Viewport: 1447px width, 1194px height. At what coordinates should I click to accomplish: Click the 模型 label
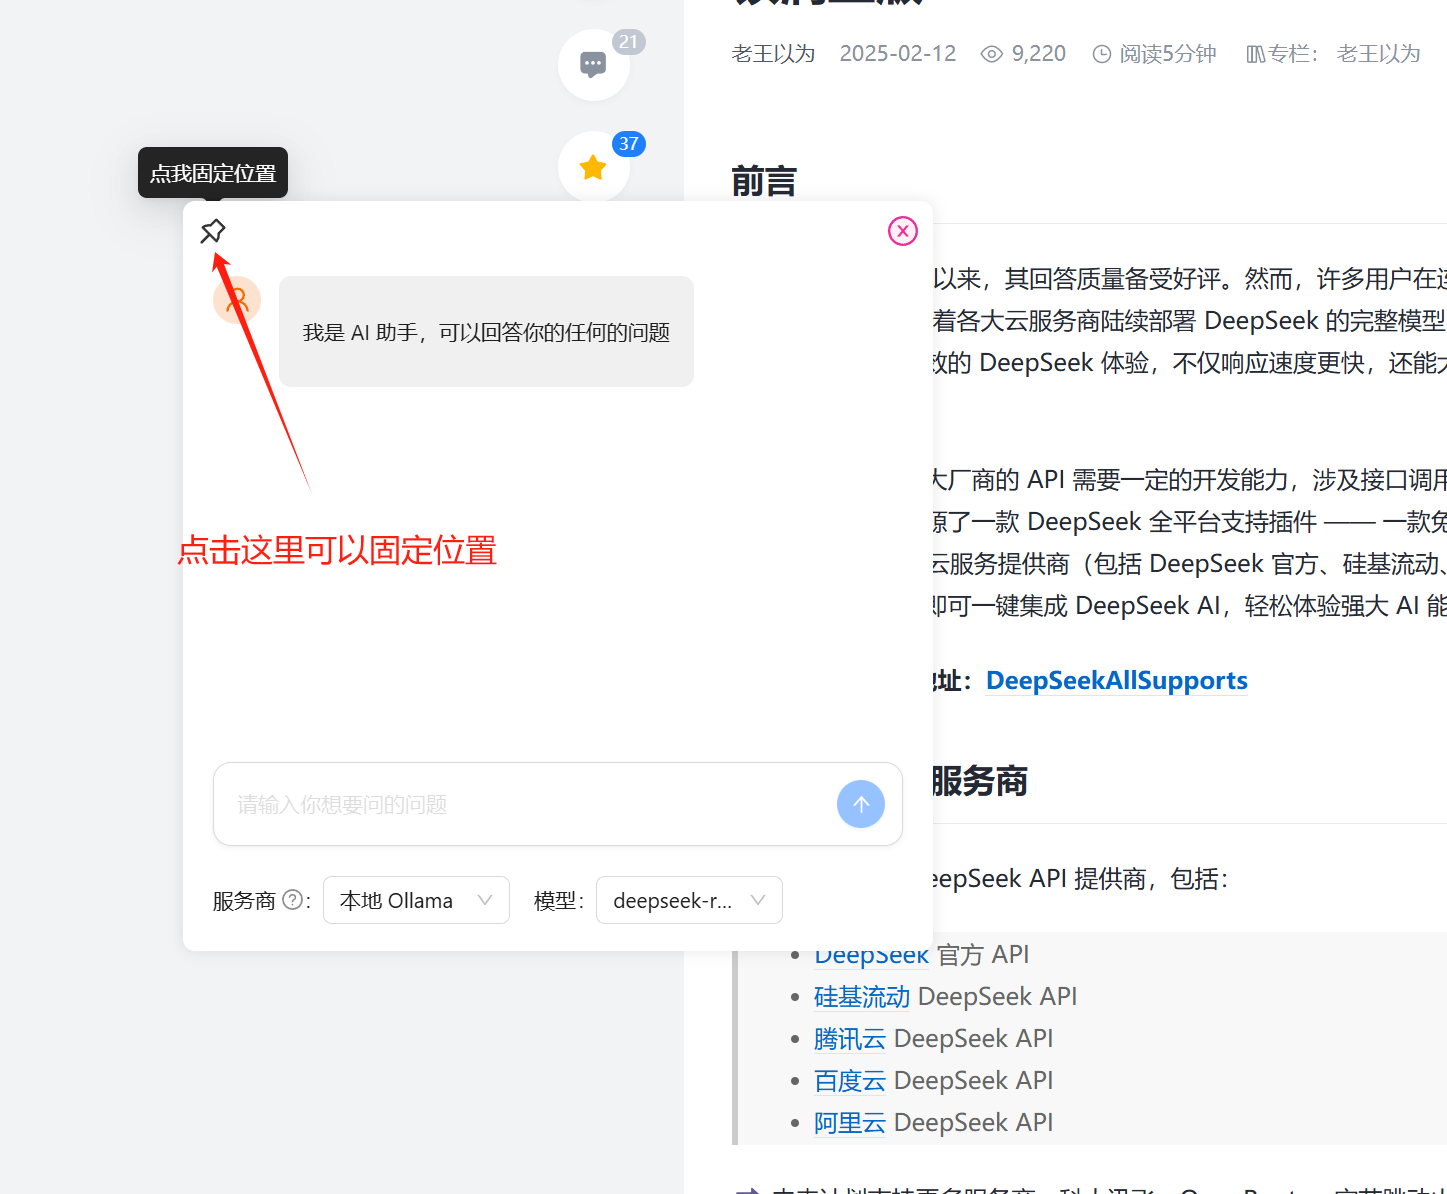(558, 900)
